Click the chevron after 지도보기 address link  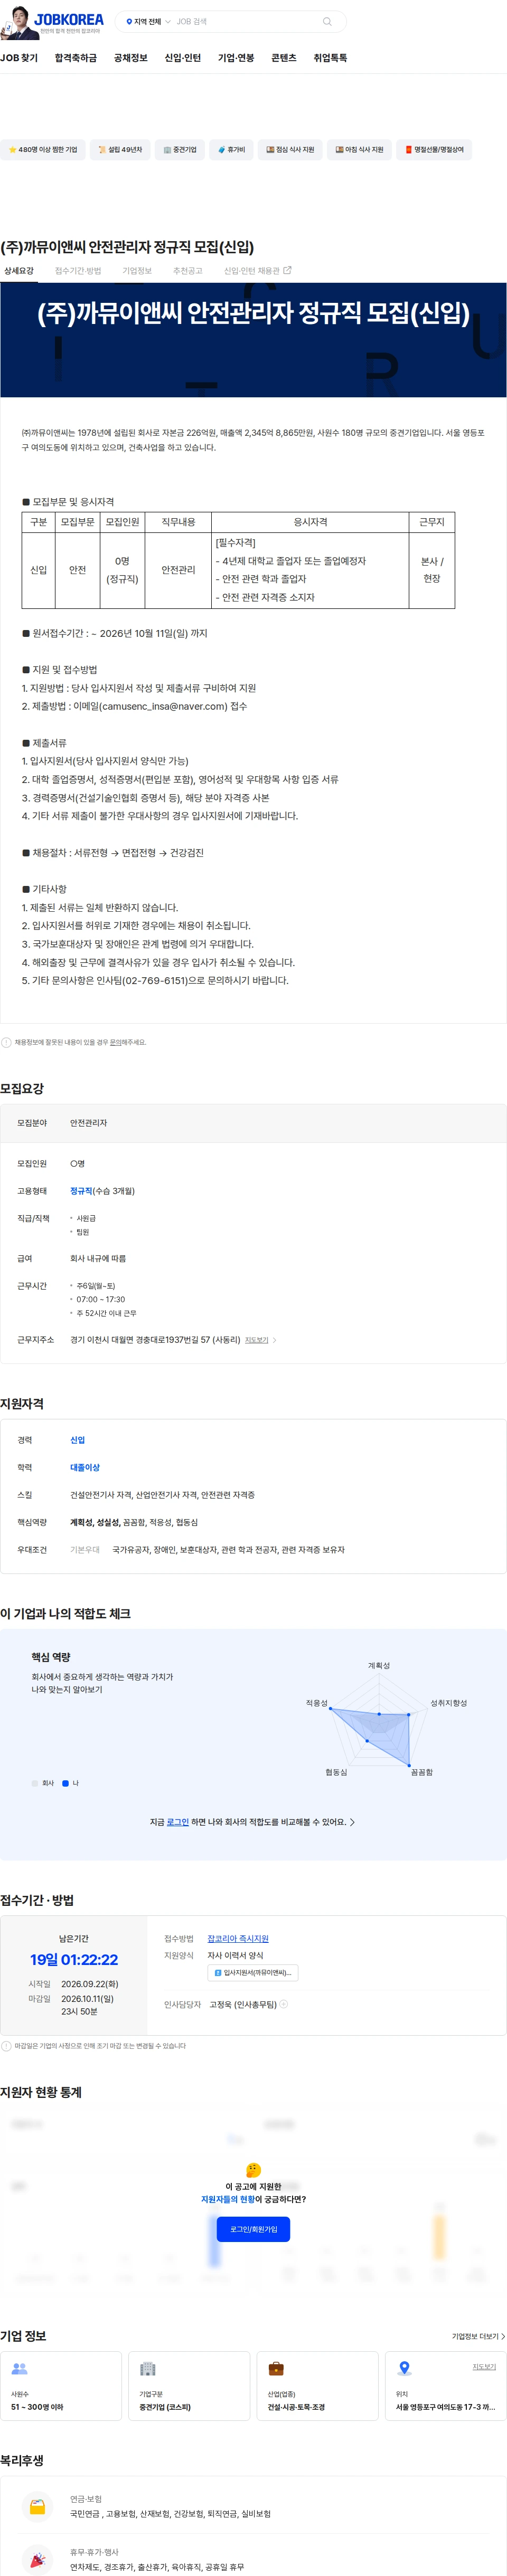(x=275, y=1340)
